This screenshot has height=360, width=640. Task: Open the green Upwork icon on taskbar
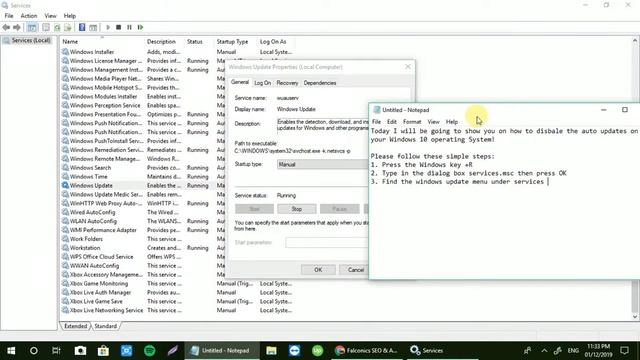click(317, 351)
